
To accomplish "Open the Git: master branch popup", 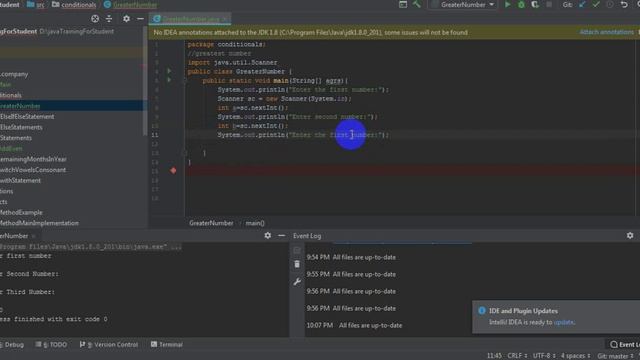I will tap(616, 356).
